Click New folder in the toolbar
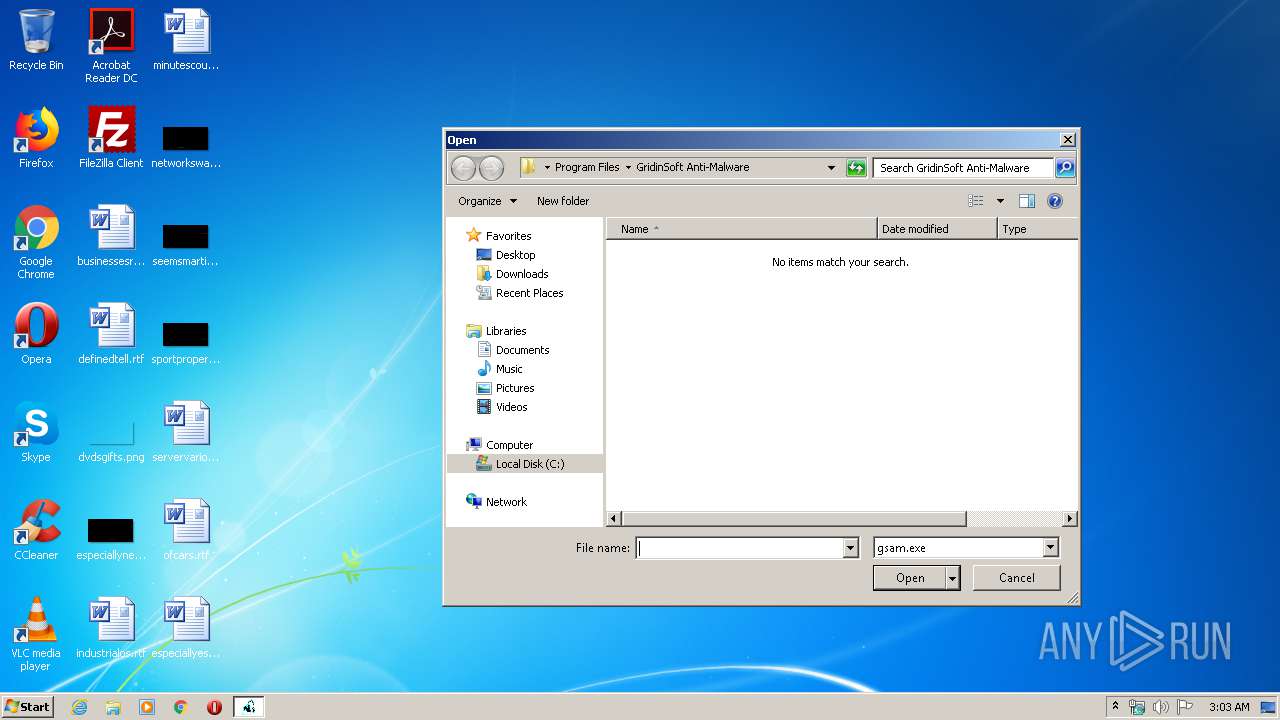The width and height of the screenshot is (1280, 720). point(563,201)
